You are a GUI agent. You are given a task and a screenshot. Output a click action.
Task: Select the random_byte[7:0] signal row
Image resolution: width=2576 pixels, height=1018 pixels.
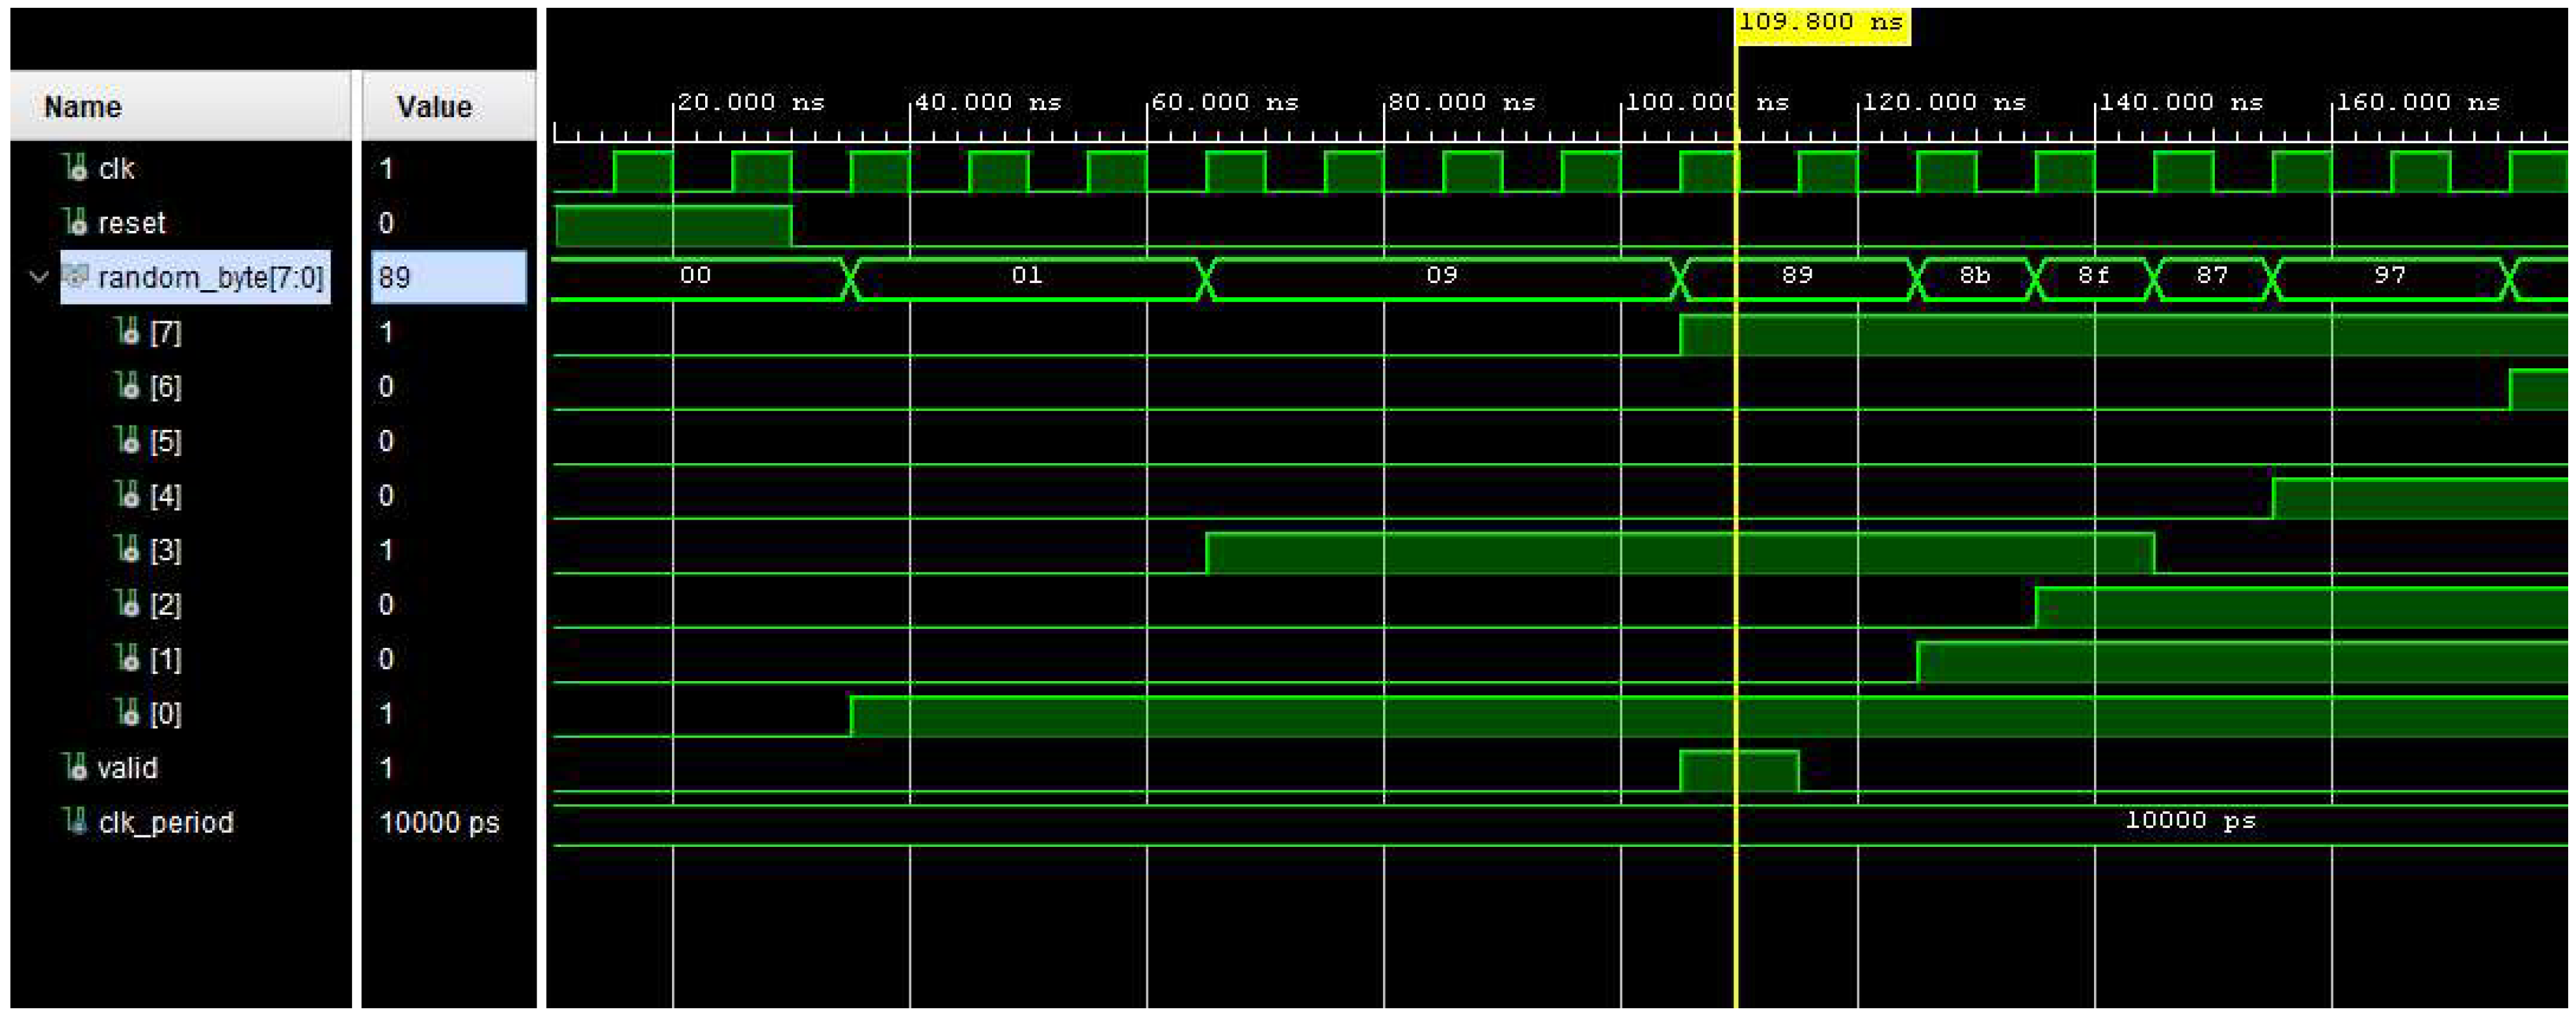click(210, 277)
